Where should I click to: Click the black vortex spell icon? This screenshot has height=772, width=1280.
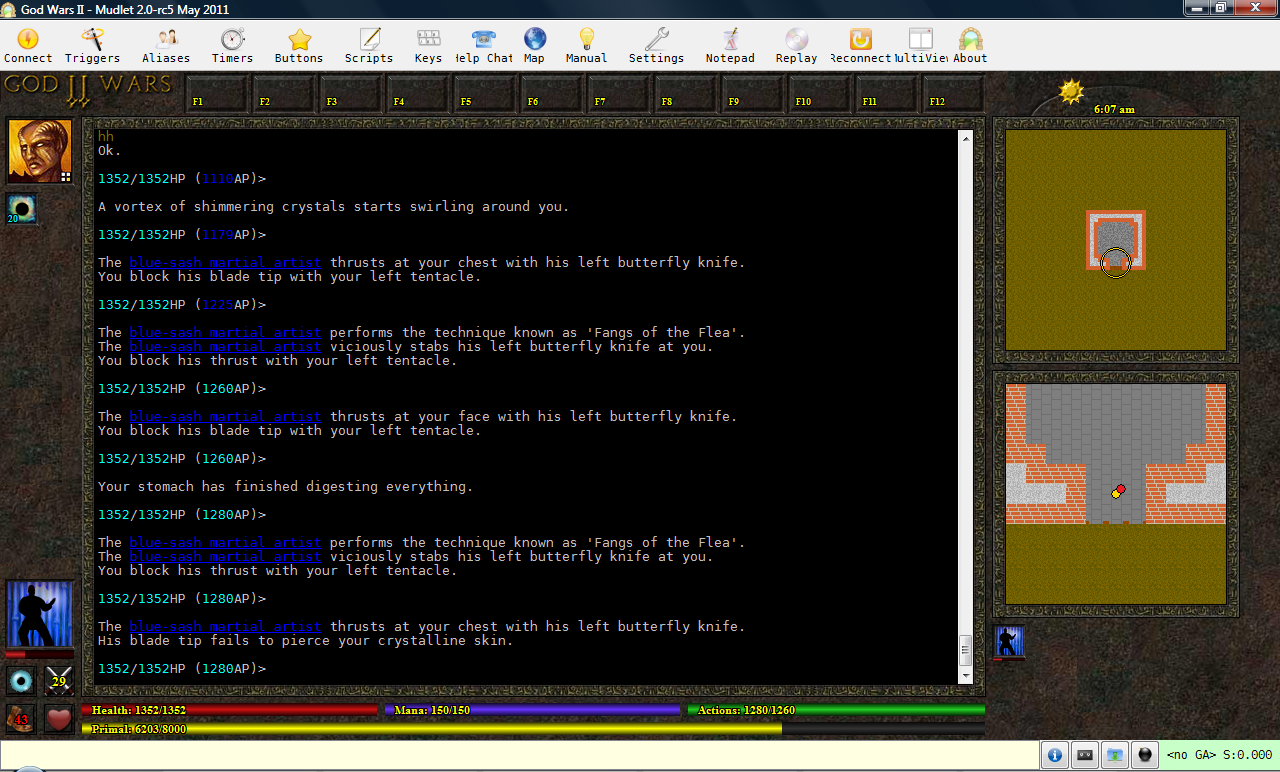pyautogui.click(x=22, y=209)
